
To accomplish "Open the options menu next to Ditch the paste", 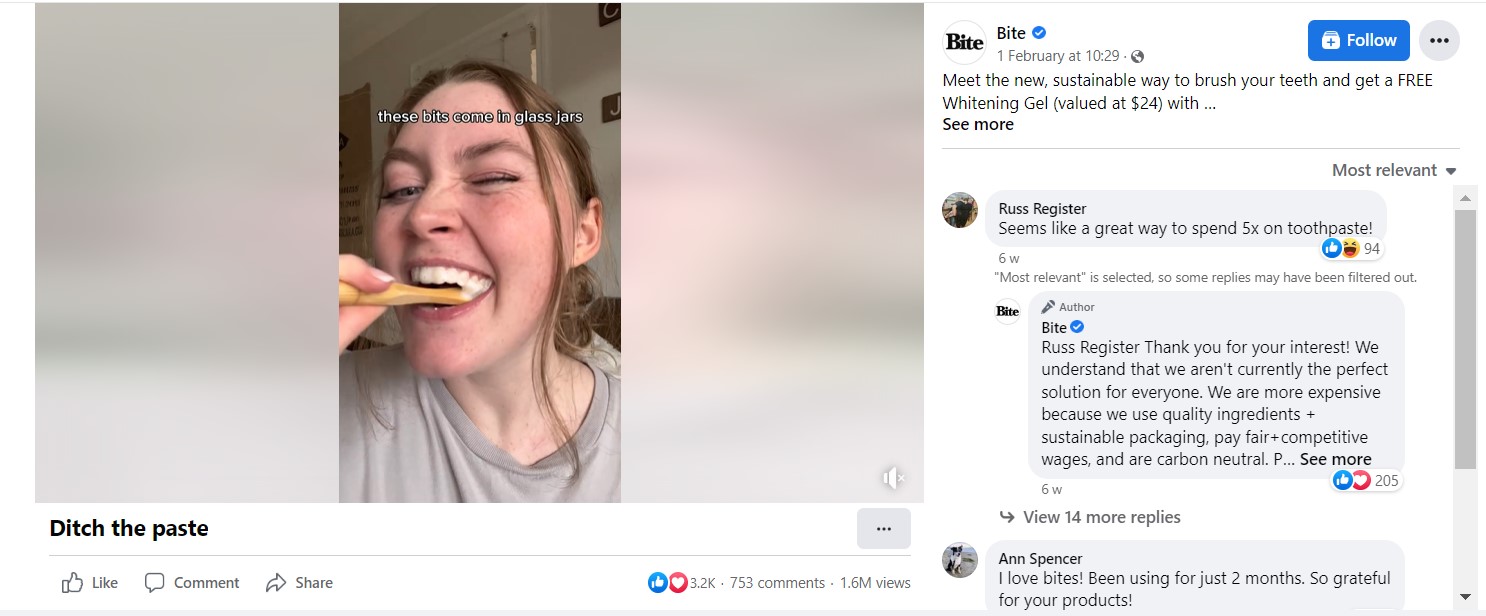I will (x=884, y=528).
